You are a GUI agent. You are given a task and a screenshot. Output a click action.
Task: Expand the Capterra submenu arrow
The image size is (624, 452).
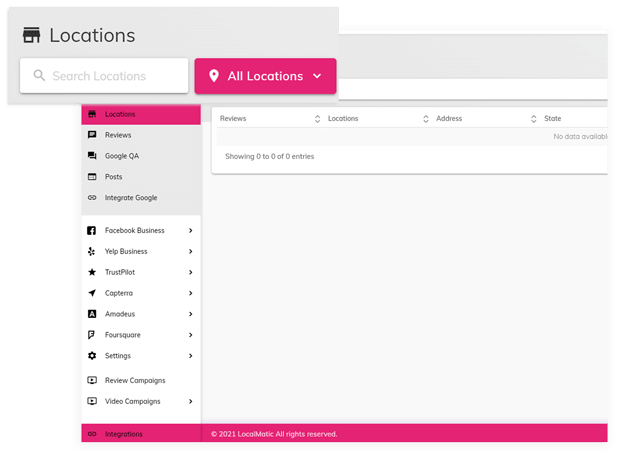[x=191, y=293]
